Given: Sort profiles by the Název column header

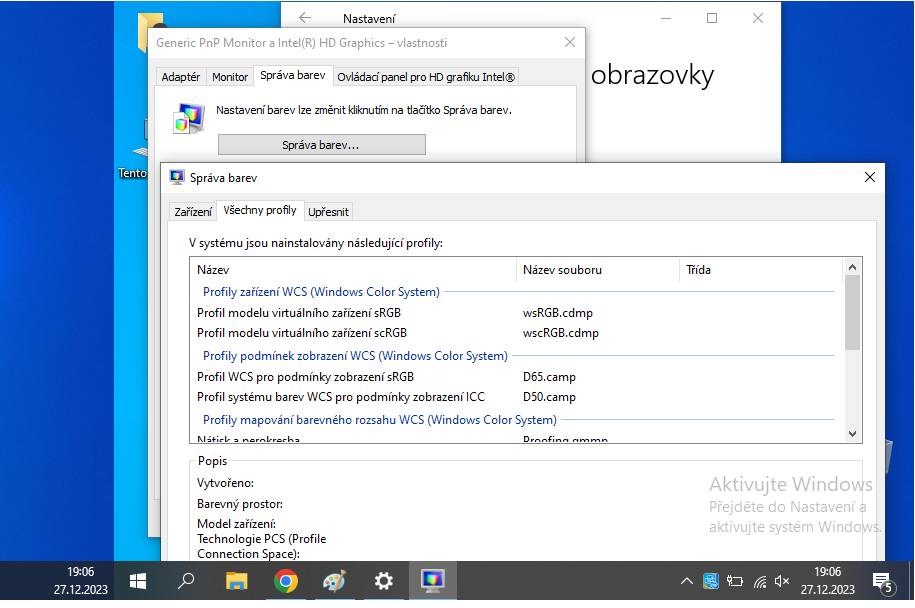Looking at the screenshot, I should (354, 270).
